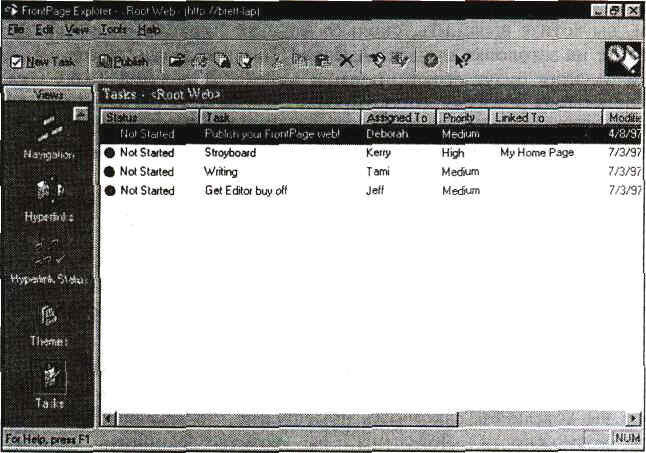Click the Delete X icon
646x453 pixels.
click(x=346, y=61)
